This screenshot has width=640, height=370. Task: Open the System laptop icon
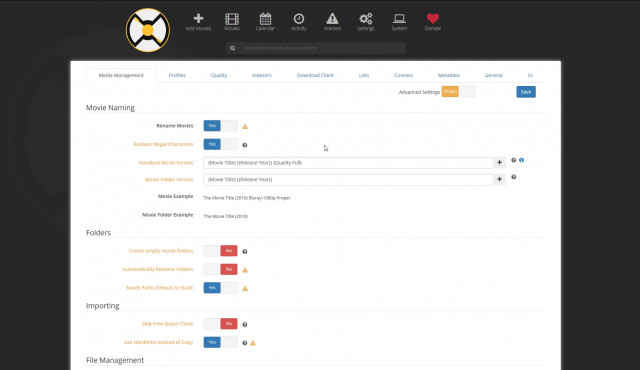pyautogui.click(x=399, y=22)
